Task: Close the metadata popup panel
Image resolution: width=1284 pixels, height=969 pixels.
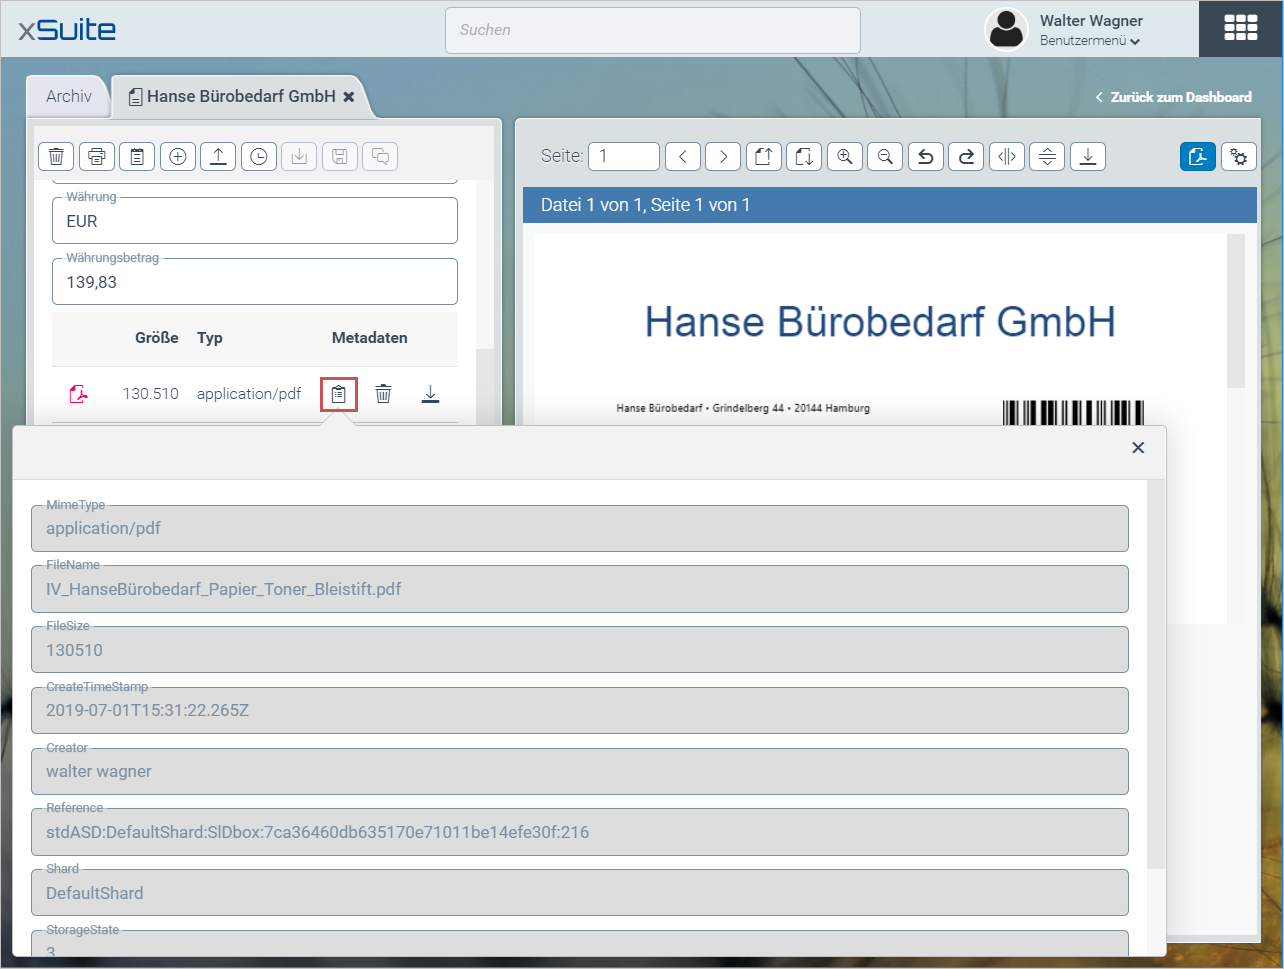Action: (x=1138, y=448)
